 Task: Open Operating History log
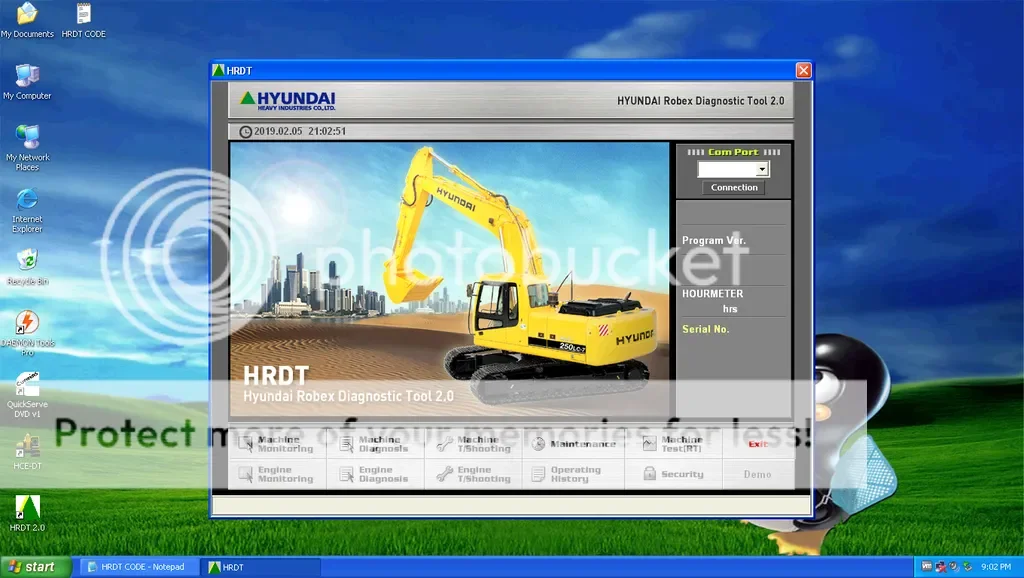575,474
